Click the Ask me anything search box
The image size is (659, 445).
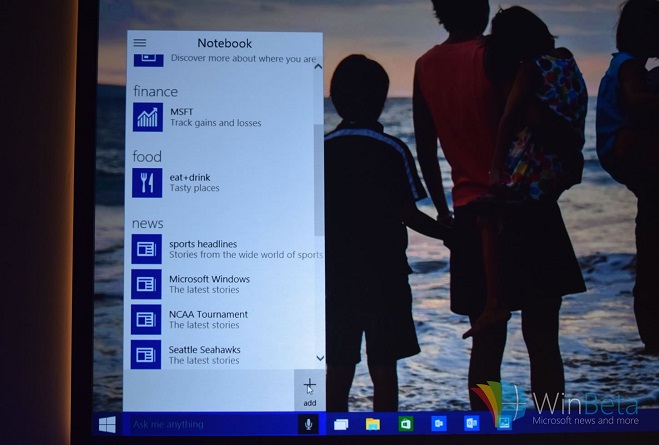pos(211,424)
